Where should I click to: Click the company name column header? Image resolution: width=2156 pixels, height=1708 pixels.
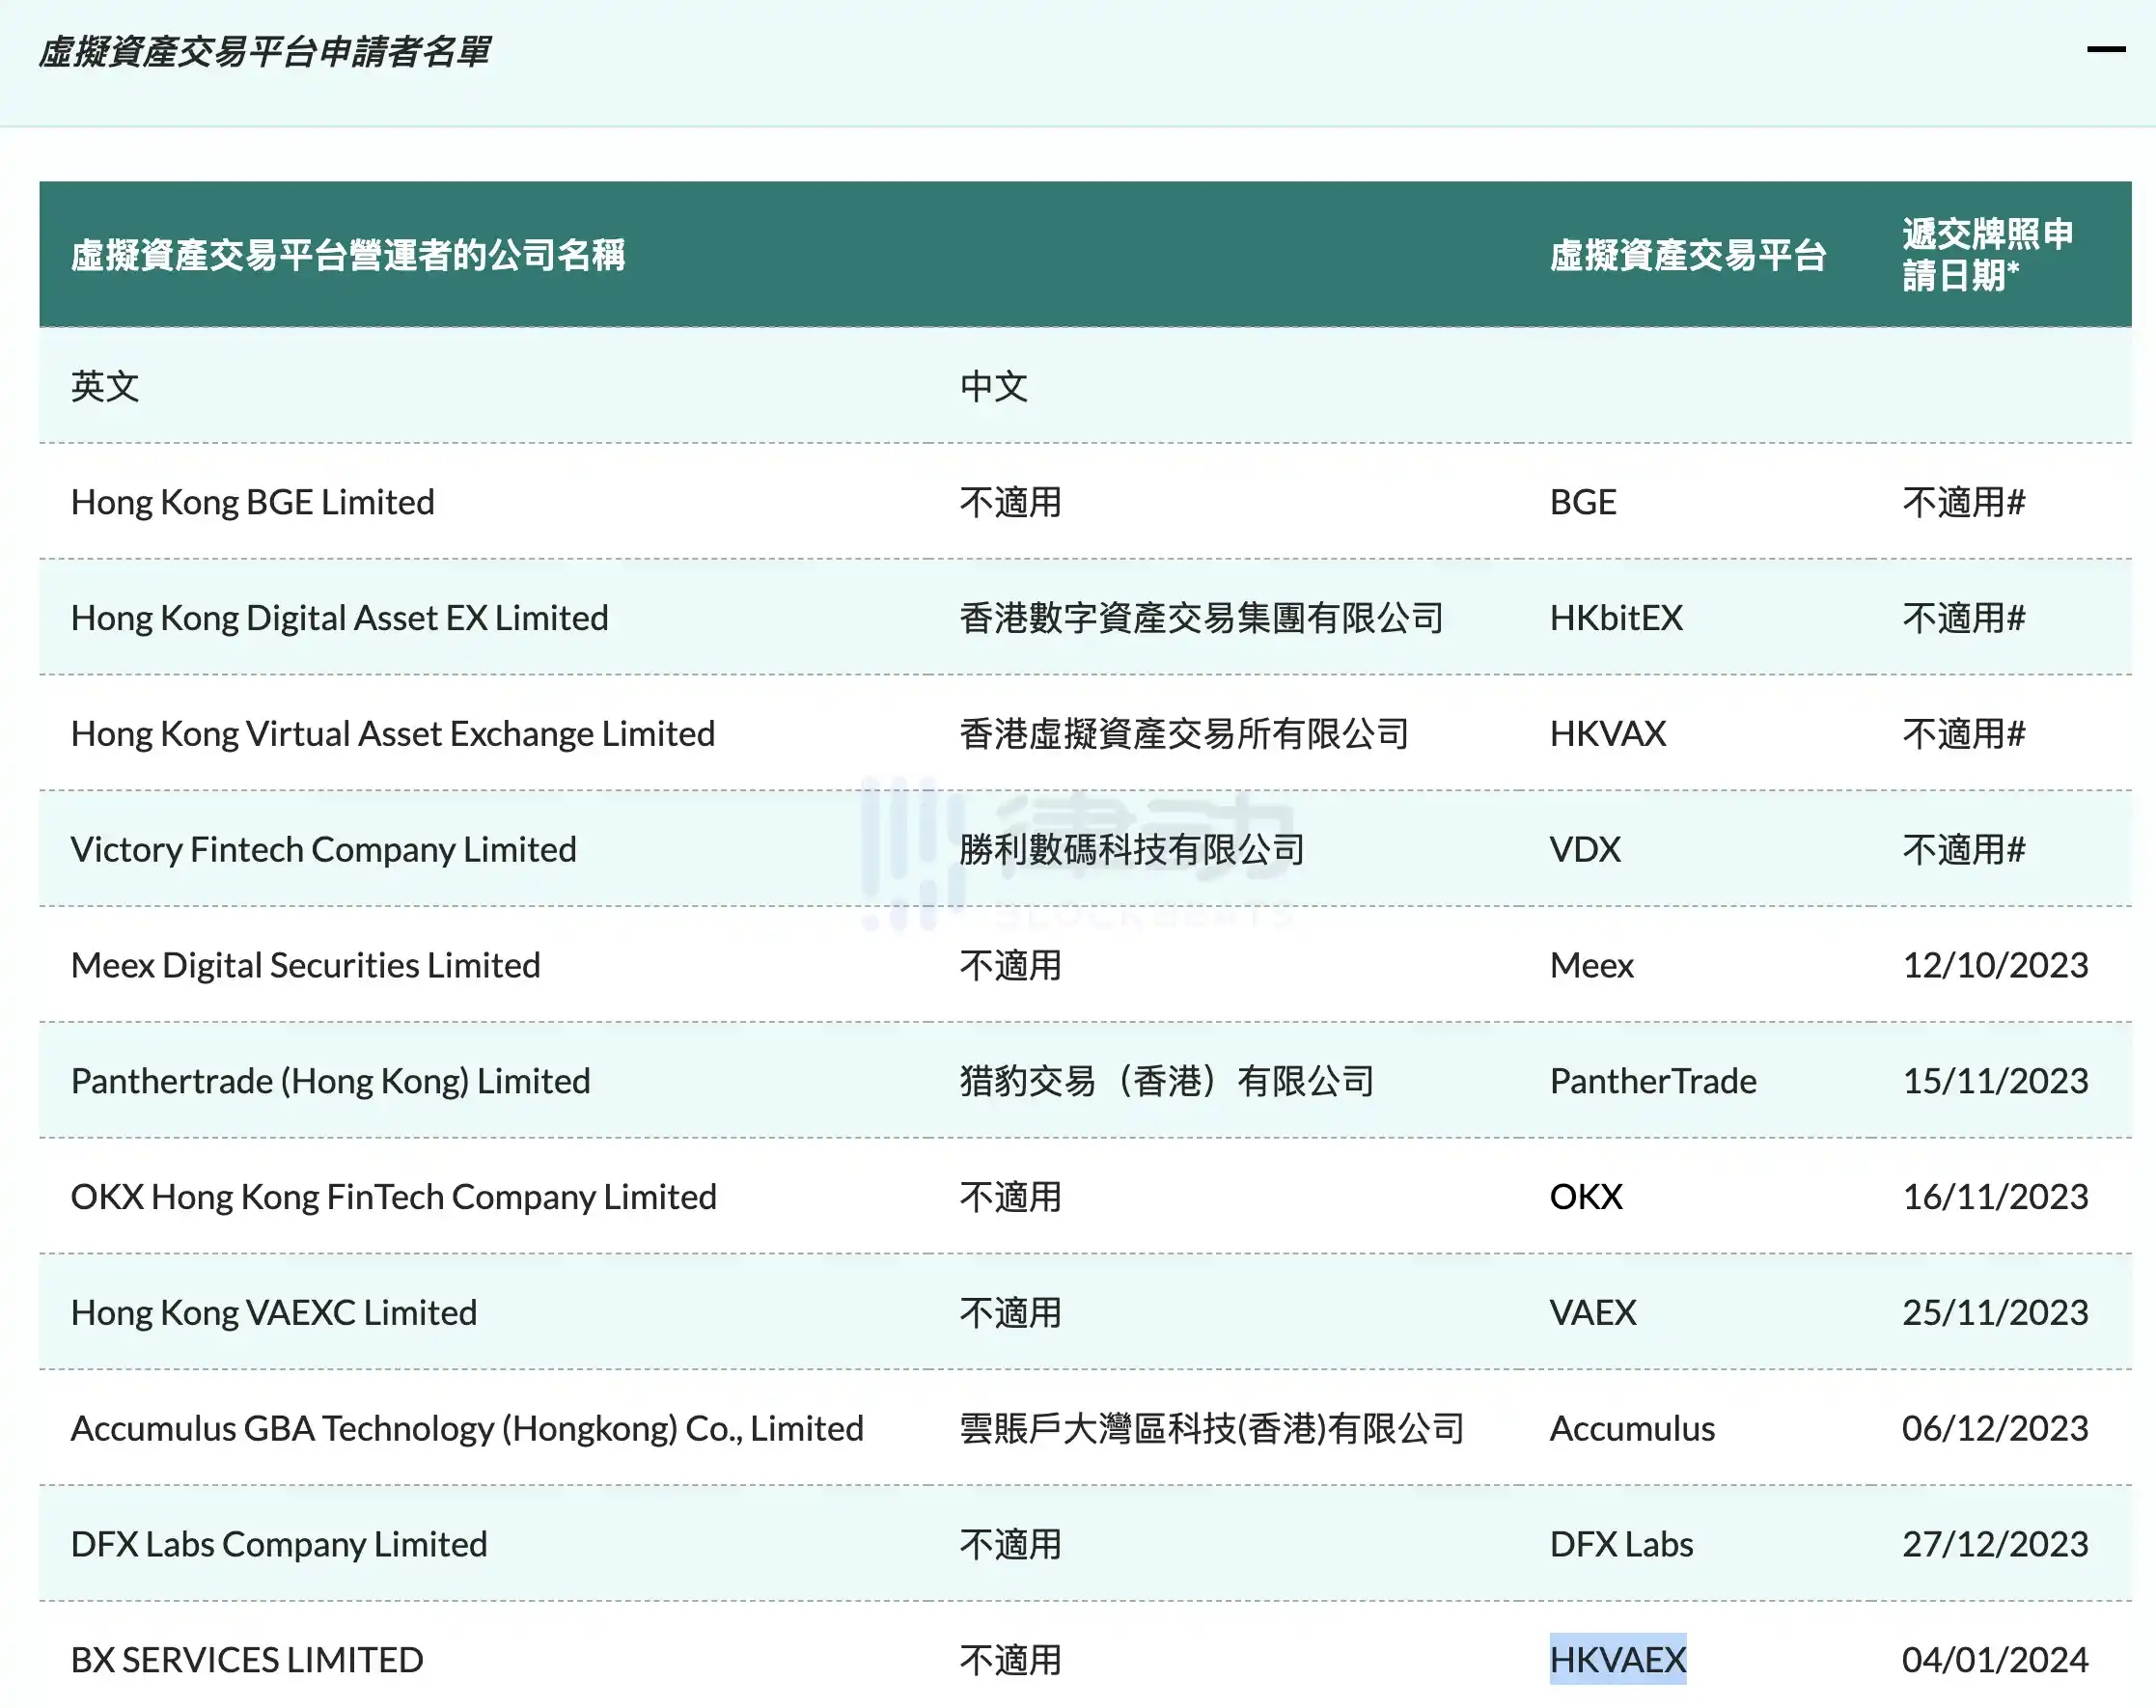(x=348, y=256)
